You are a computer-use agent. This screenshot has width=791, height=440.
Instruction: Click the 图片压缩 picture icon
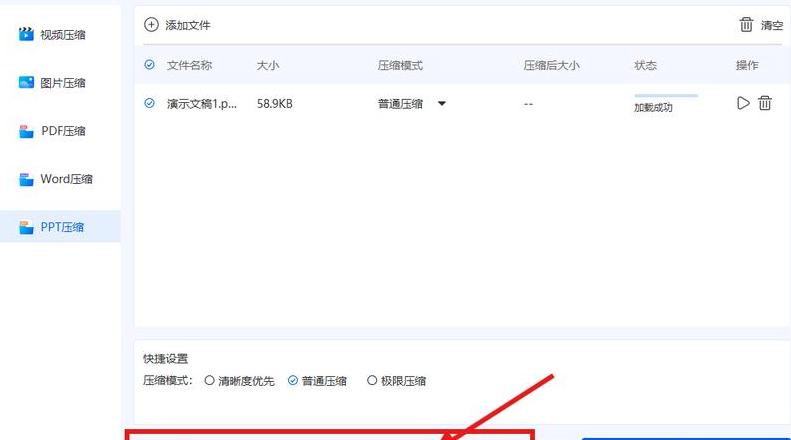click(26, 82)
